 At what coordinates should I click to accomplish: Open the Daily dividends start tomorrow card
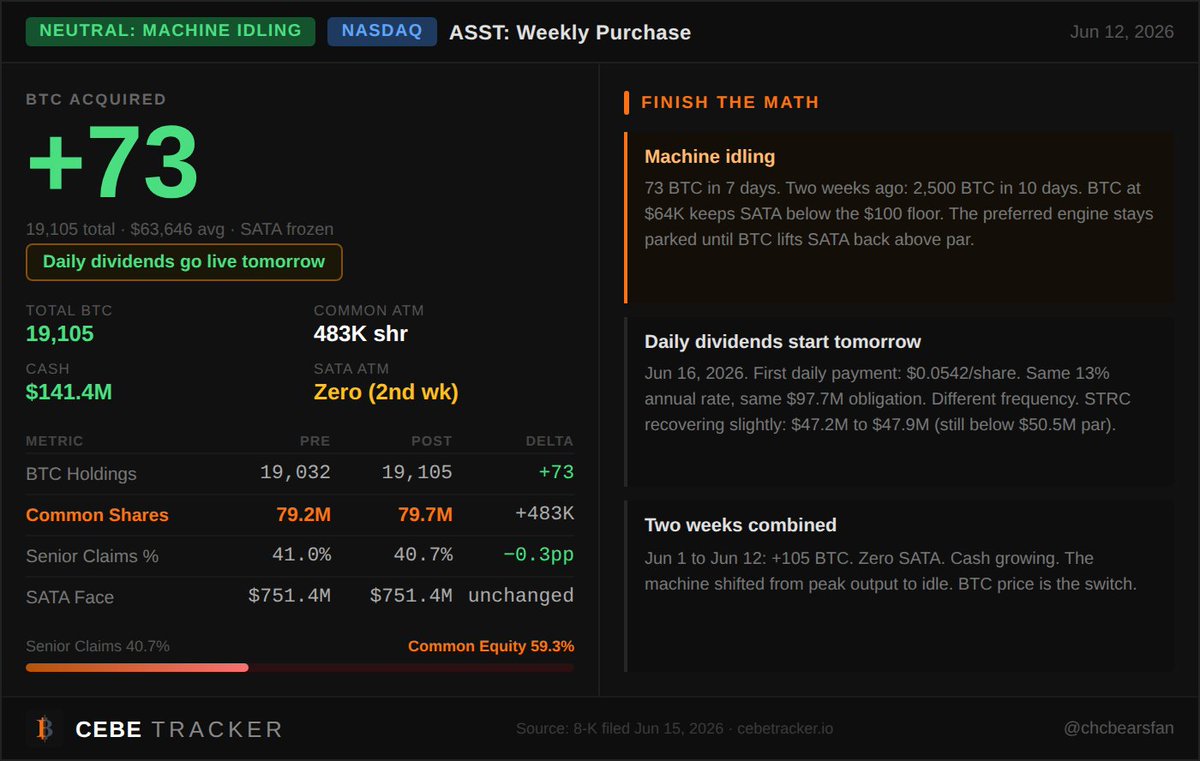point(899,402)
